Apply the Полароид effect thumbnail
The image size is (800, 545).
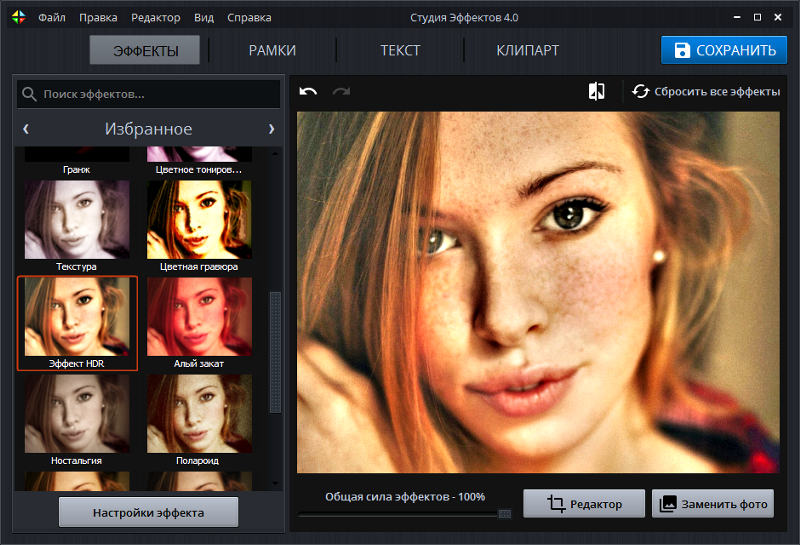coord(199,414)
